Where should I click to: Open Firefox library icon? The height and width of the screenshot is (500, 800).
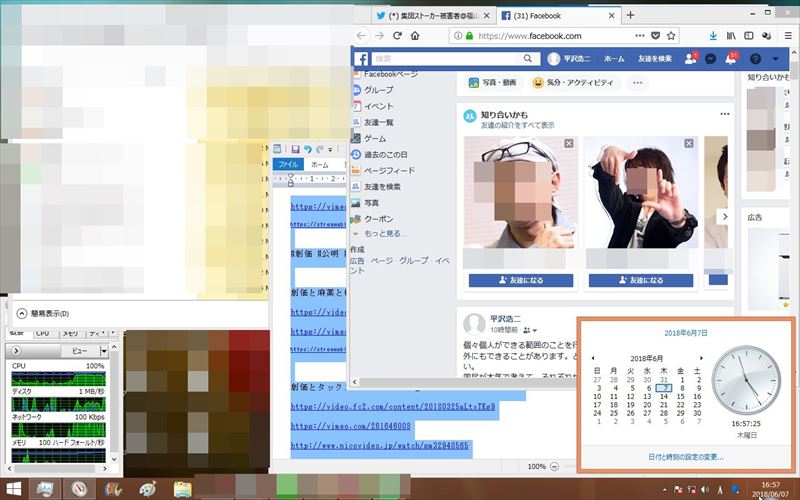[x=731, y=36]
